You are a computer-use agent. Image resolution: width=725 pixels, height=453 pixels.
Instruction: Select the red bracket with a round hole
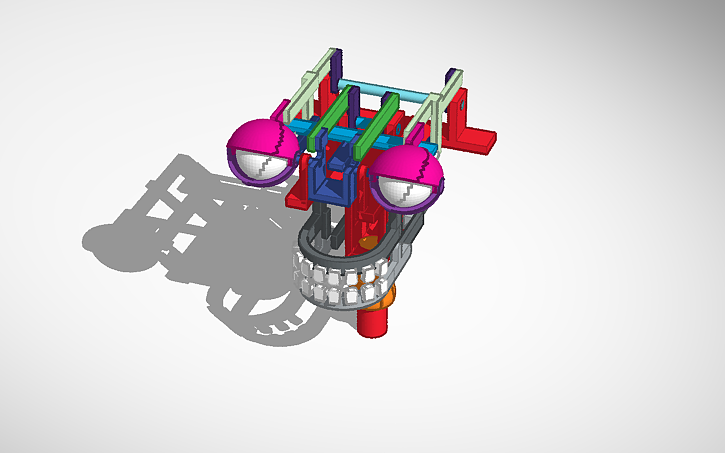(466, 123)
